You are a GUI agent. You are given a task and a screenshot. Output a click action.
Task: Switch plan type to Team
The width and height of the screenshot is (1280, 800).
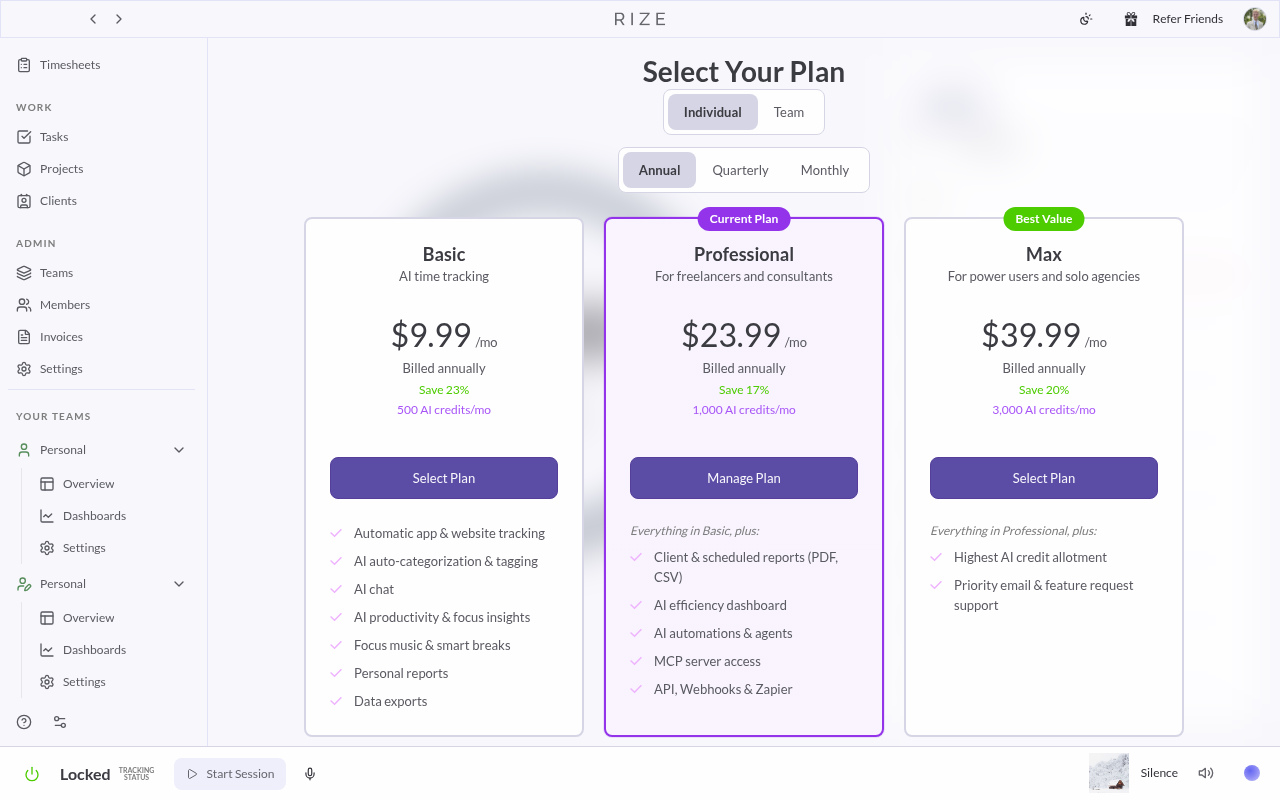click(x=789, y=112)
